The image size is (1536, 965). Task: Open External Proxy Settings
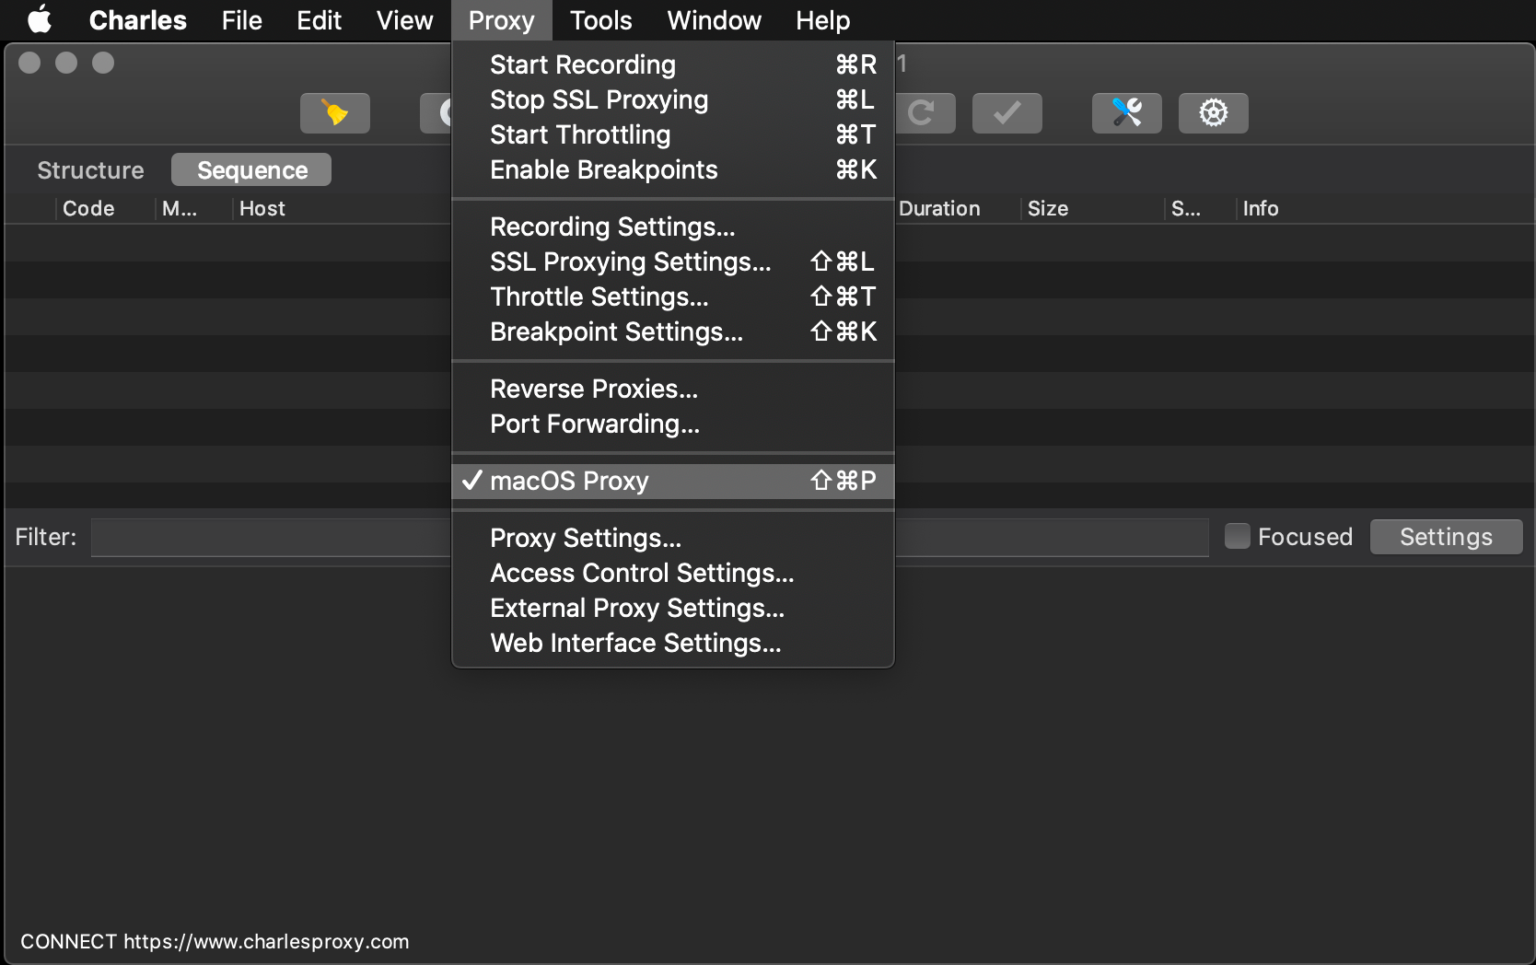tap(637, 608)
